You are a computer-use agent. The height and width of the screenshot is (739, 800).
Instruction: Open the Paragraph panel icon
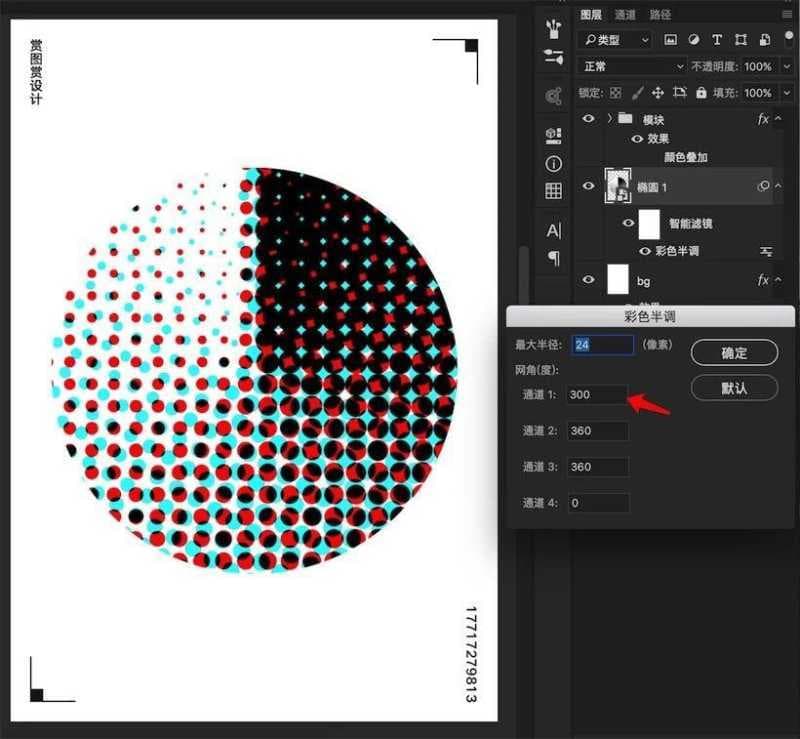553,258
